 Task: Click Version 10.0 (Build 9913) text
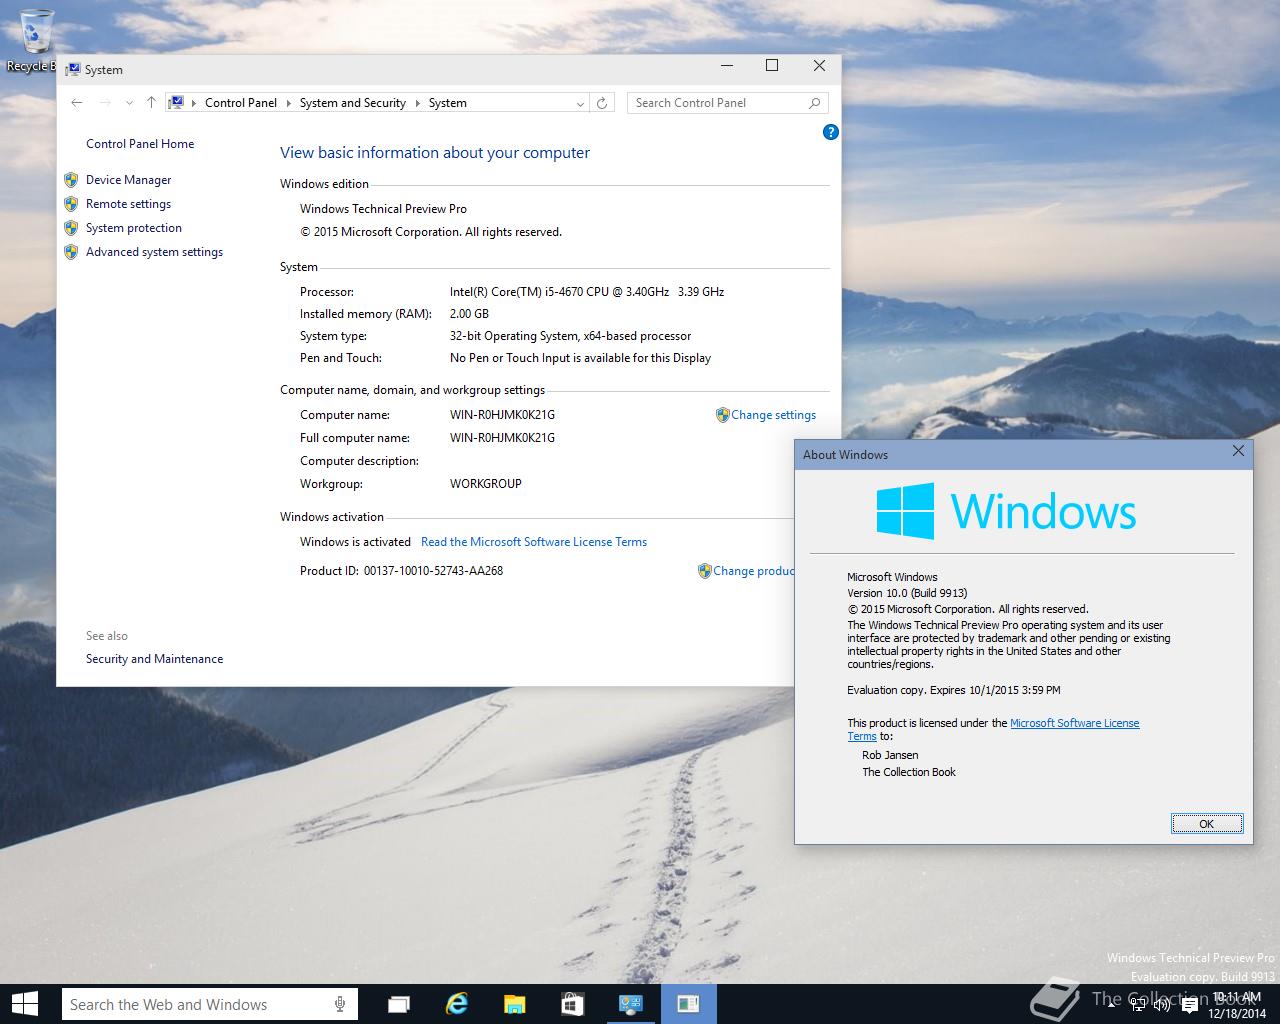[x=907, y=593]
